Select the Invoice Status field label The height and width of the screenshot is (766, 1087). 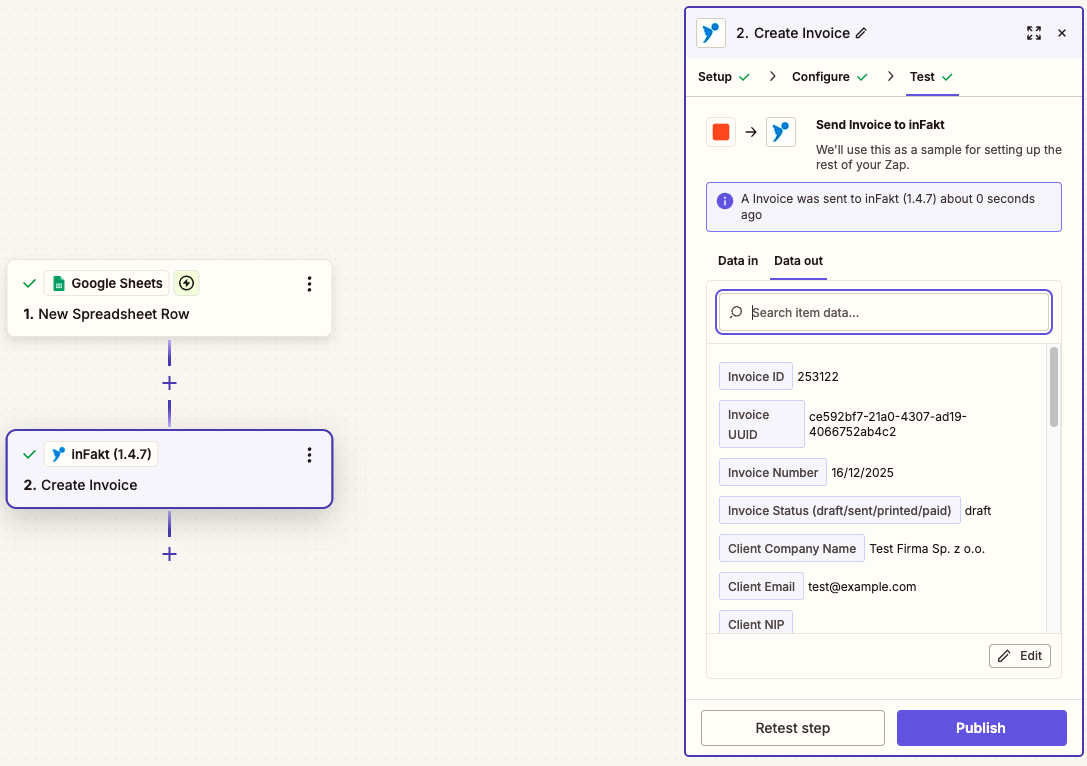tap(840, 511)
